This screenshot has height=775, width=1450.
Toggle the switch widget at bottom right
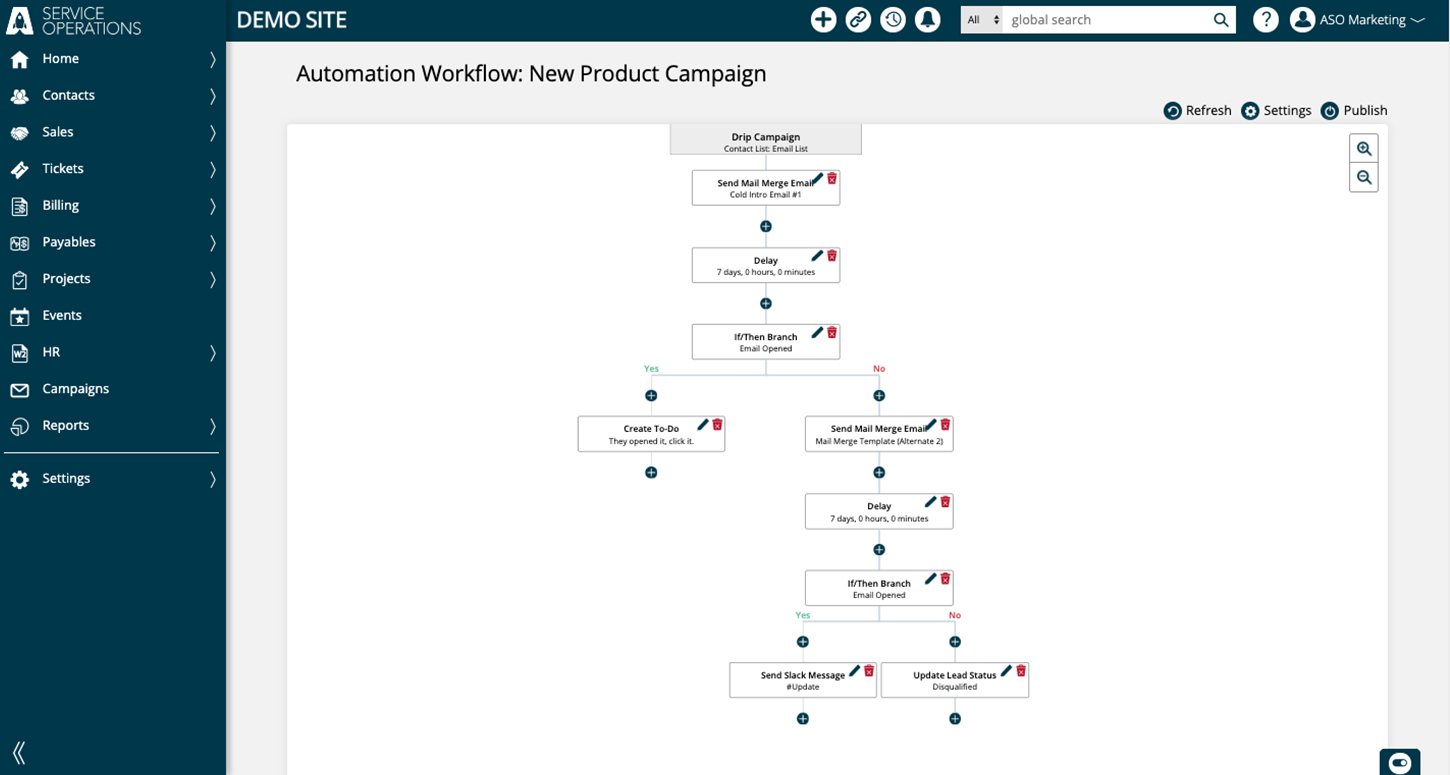[1400, 763]
